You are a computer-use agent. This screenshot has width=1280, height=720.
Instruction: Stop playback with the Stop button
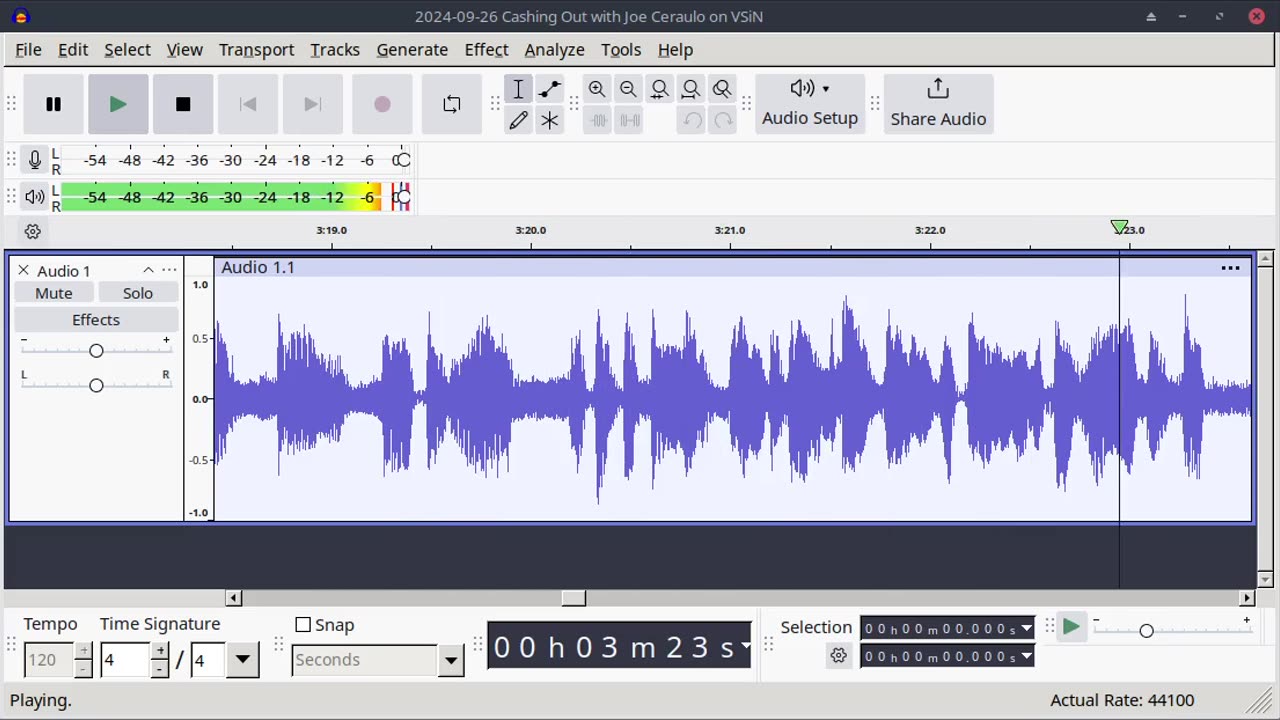[x=183, y=104]
